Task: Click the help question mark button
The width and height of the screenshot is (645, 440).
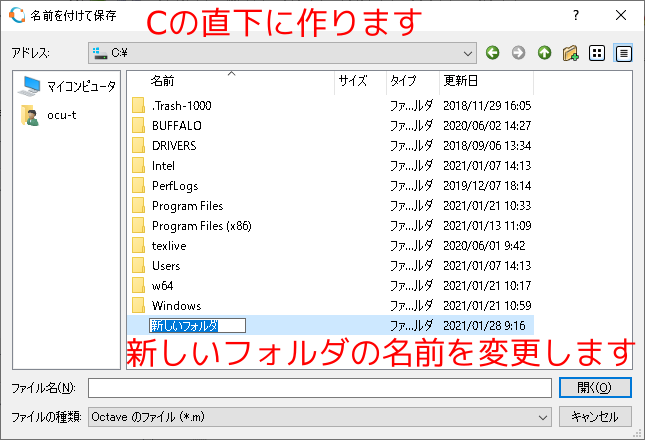Action: pyautogui.click(x=576, y=16)
